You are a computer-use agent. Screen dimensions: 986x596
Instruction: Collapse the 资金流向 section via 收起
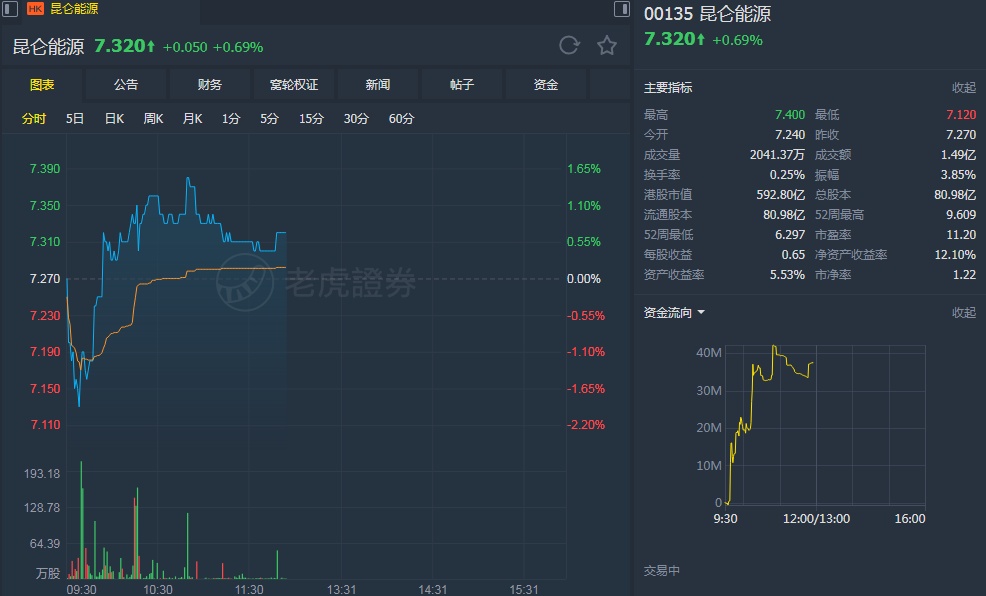(x=963, y=313)
